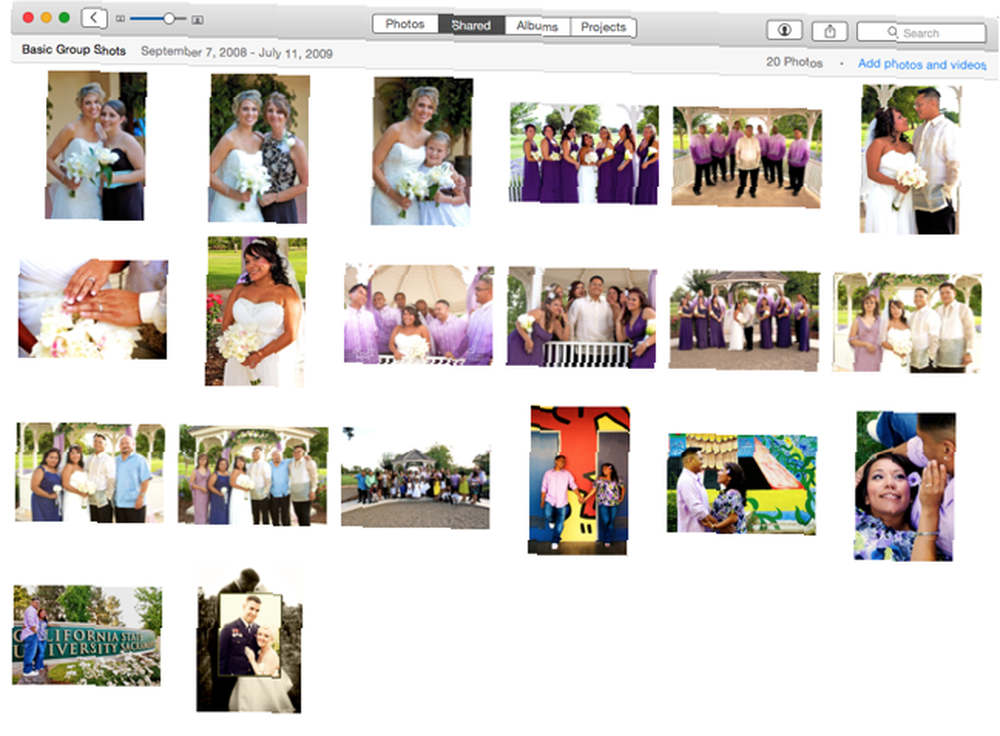Go back using the chevron button

coord(94,17)
